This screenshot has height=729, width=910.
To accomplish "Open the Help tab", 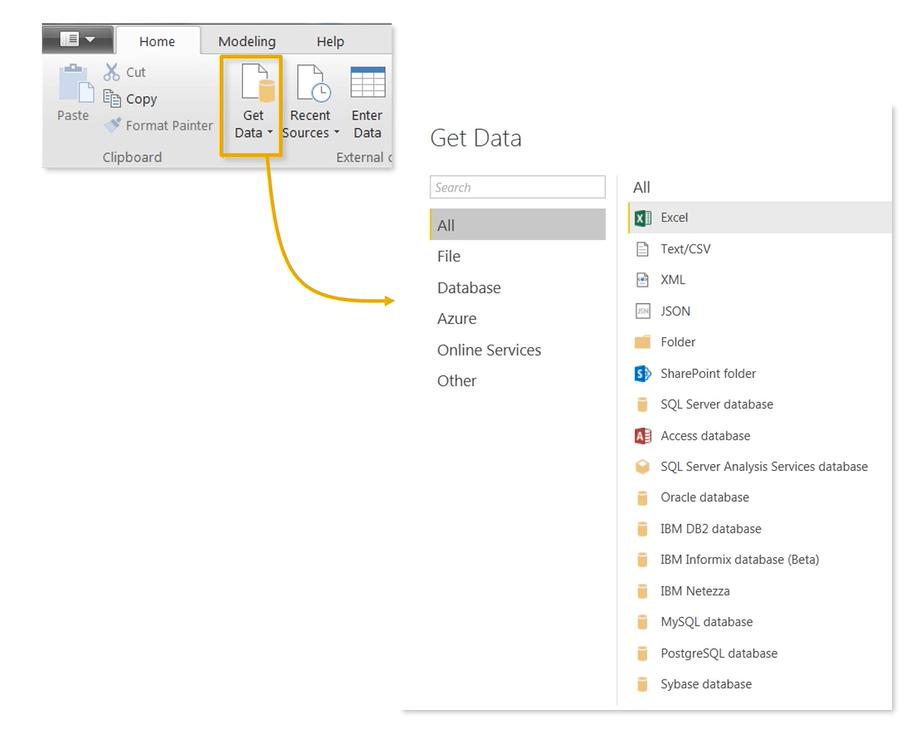I will tap(330, 41).
